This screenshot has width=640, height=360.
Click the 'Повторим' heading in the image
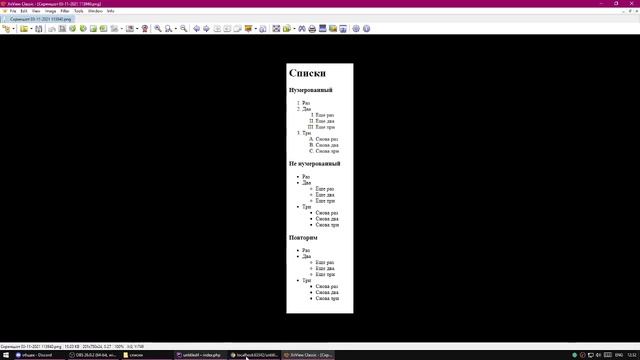pos(303,238)
